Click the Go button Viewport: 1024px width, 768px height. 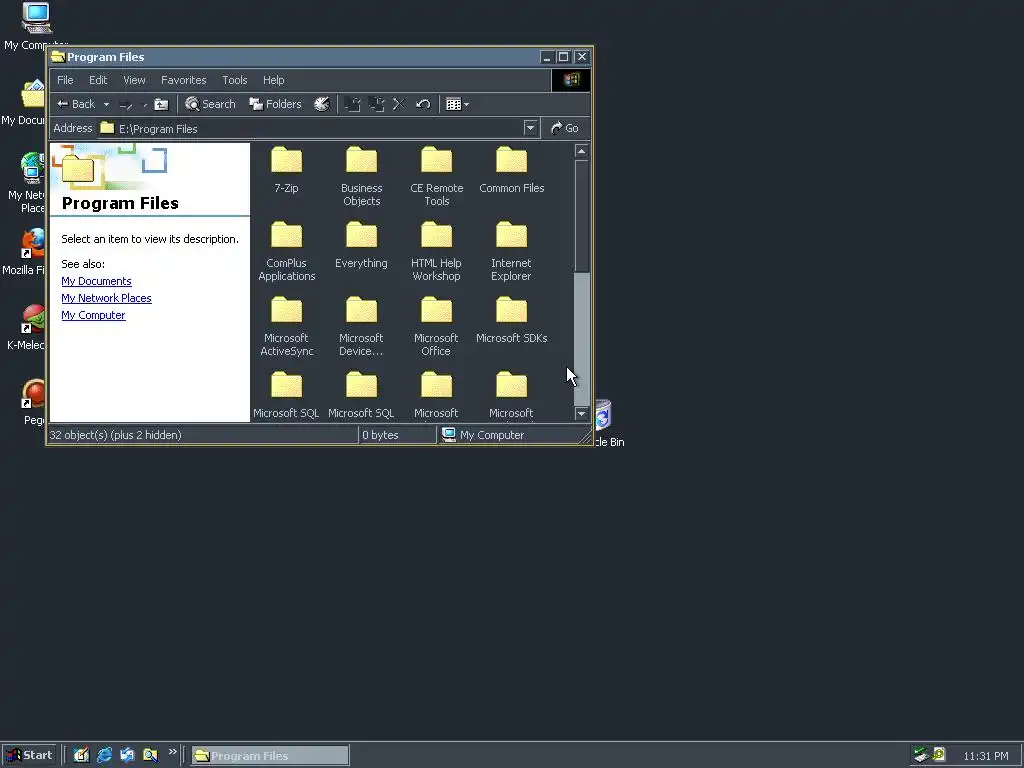coord(565,128)
